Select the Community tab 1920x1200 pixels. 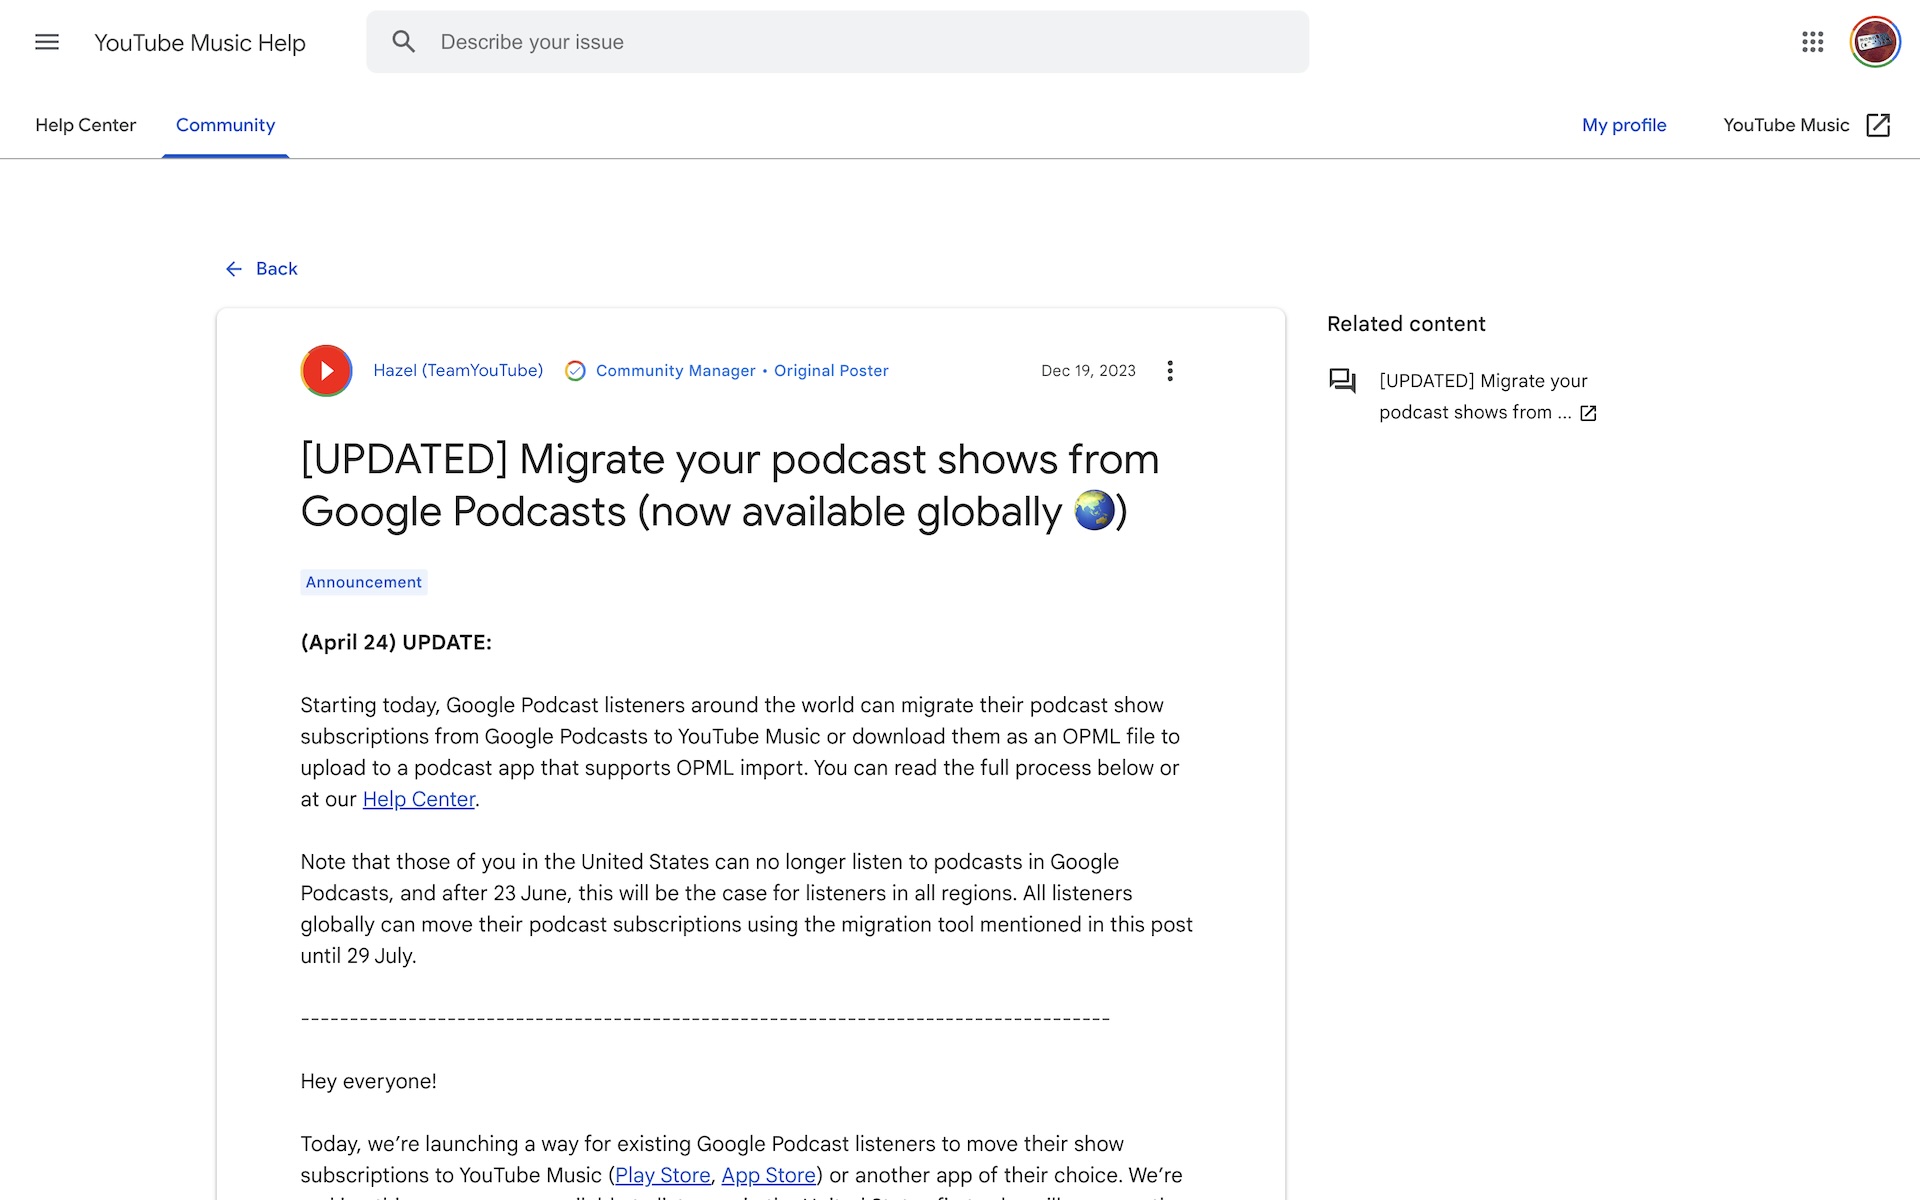pyautogui.click(x=225, y=125)
